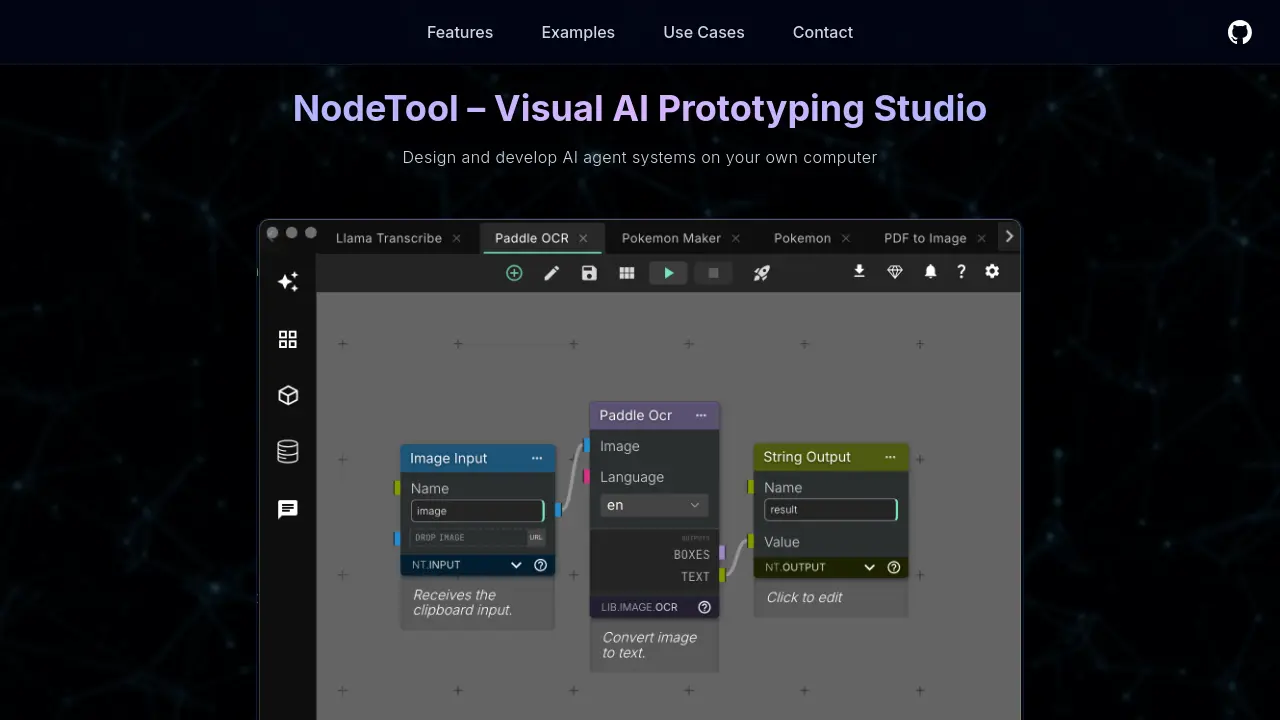
Task: Click the Paddle Ocr node title
Action: pos(636,415)
